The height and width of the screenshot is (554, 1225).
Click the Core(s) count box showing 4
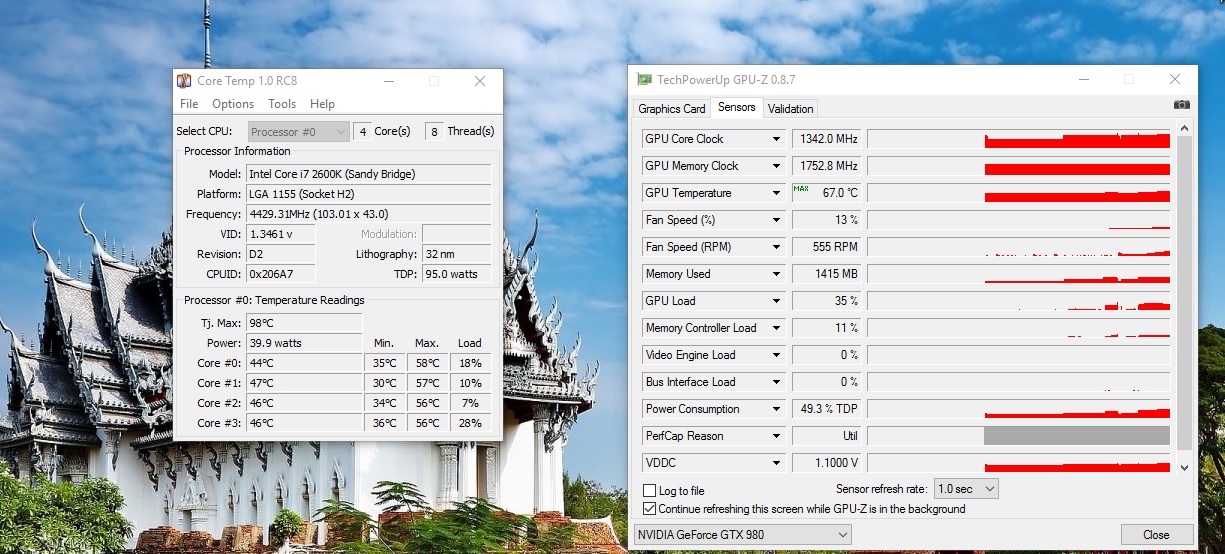363,132
